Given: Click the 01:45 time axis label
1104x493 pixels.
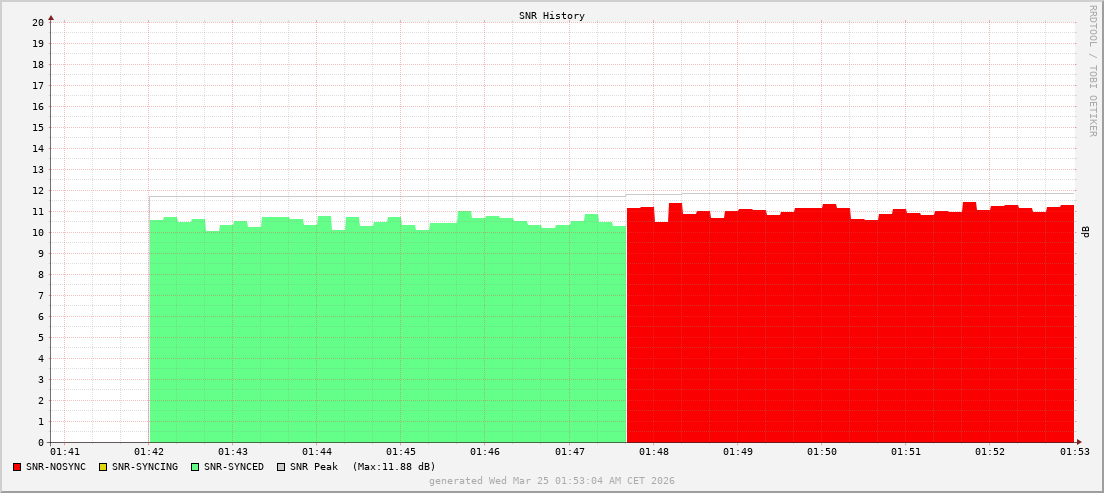Looking at the screenshot, I should tap(401, 452).
